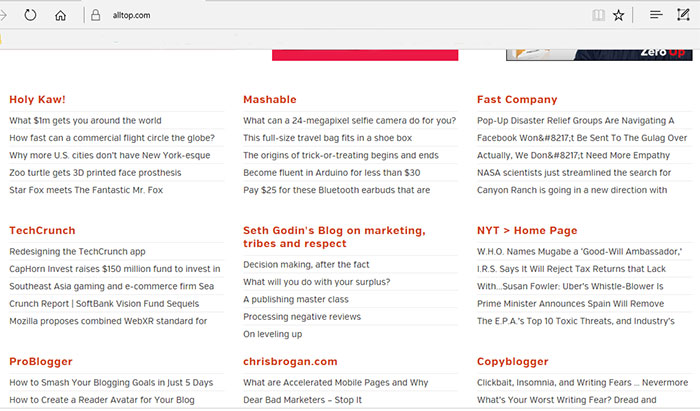Open 'Canyon Ranch is going in a new direction'
The width and height of the screenshot is (700, 411).
point(572,190)
